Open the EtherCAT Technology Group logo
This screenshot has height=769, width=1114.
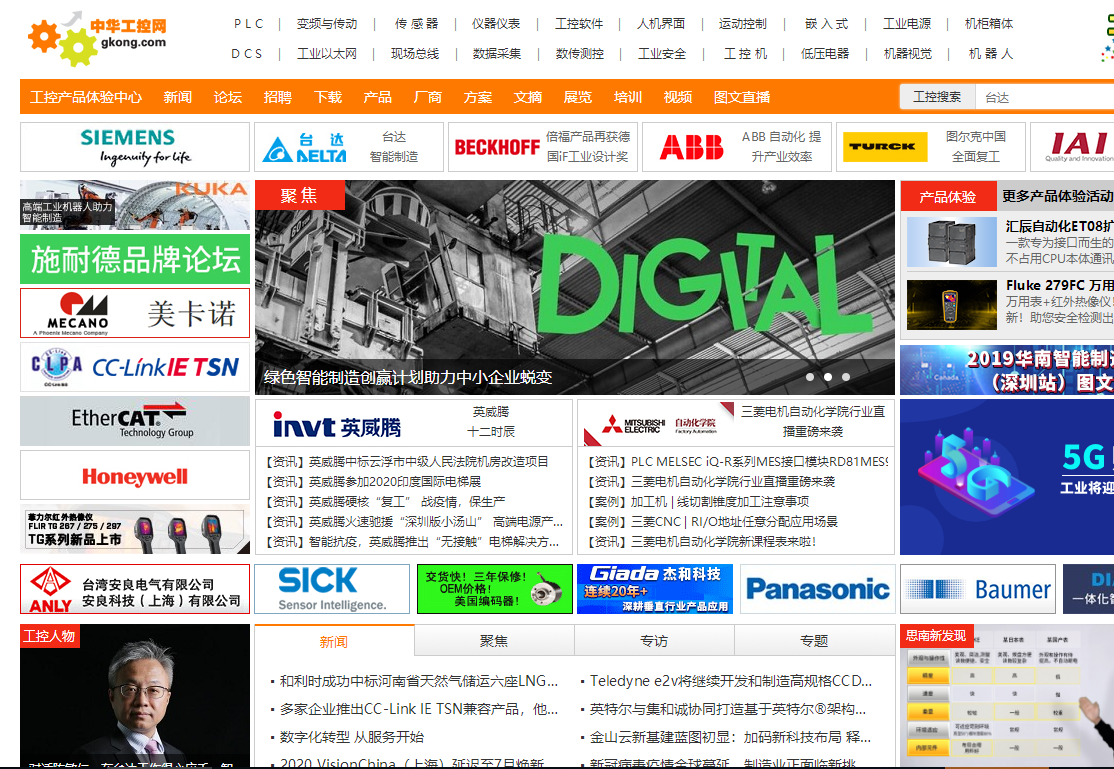pyautogui.click(x=135, y=421)
